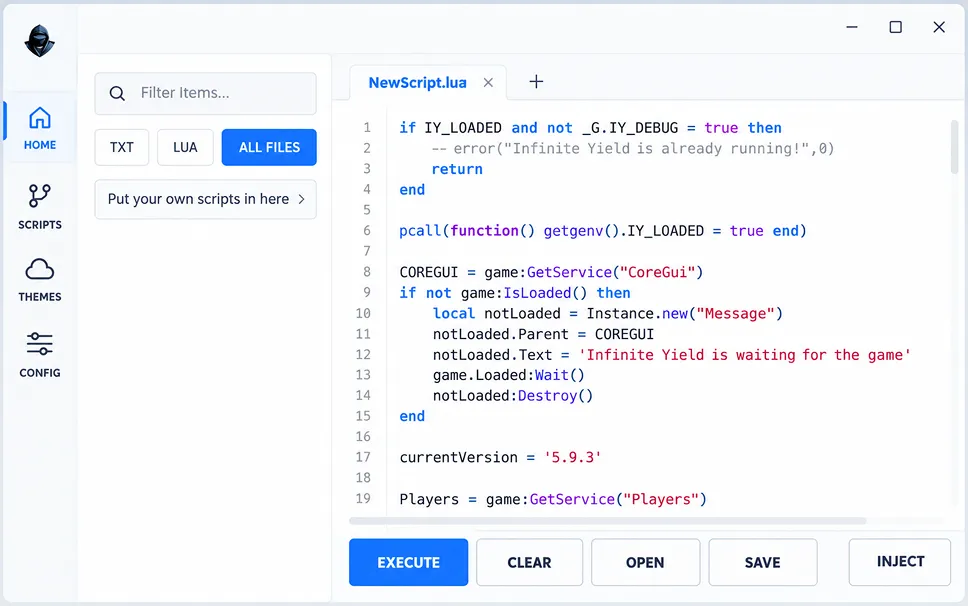Open the Scripts sidebar section
This screenshot has height=606, width=968.
[x=40, y=207]
